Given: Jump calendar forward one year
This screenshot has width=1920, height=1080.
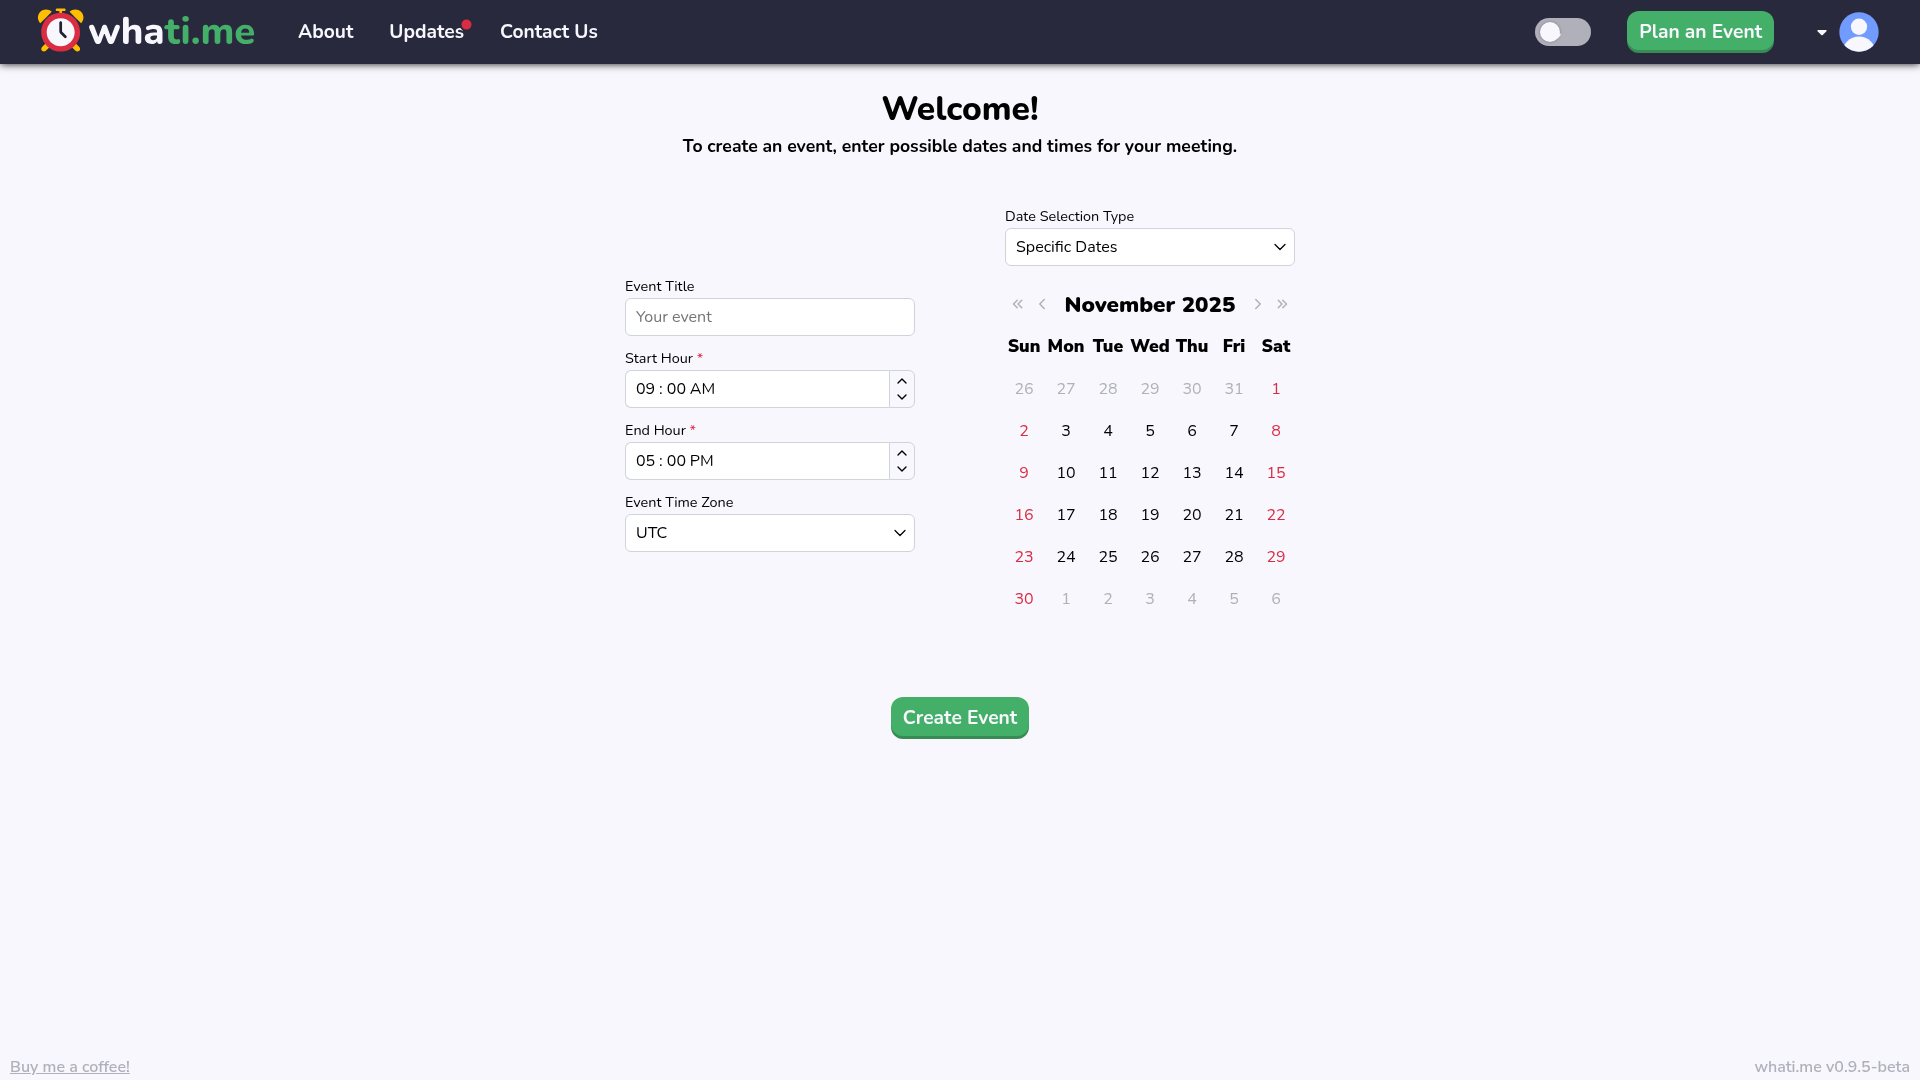Looking at the screenshot, I should (x=1282, y=304).
